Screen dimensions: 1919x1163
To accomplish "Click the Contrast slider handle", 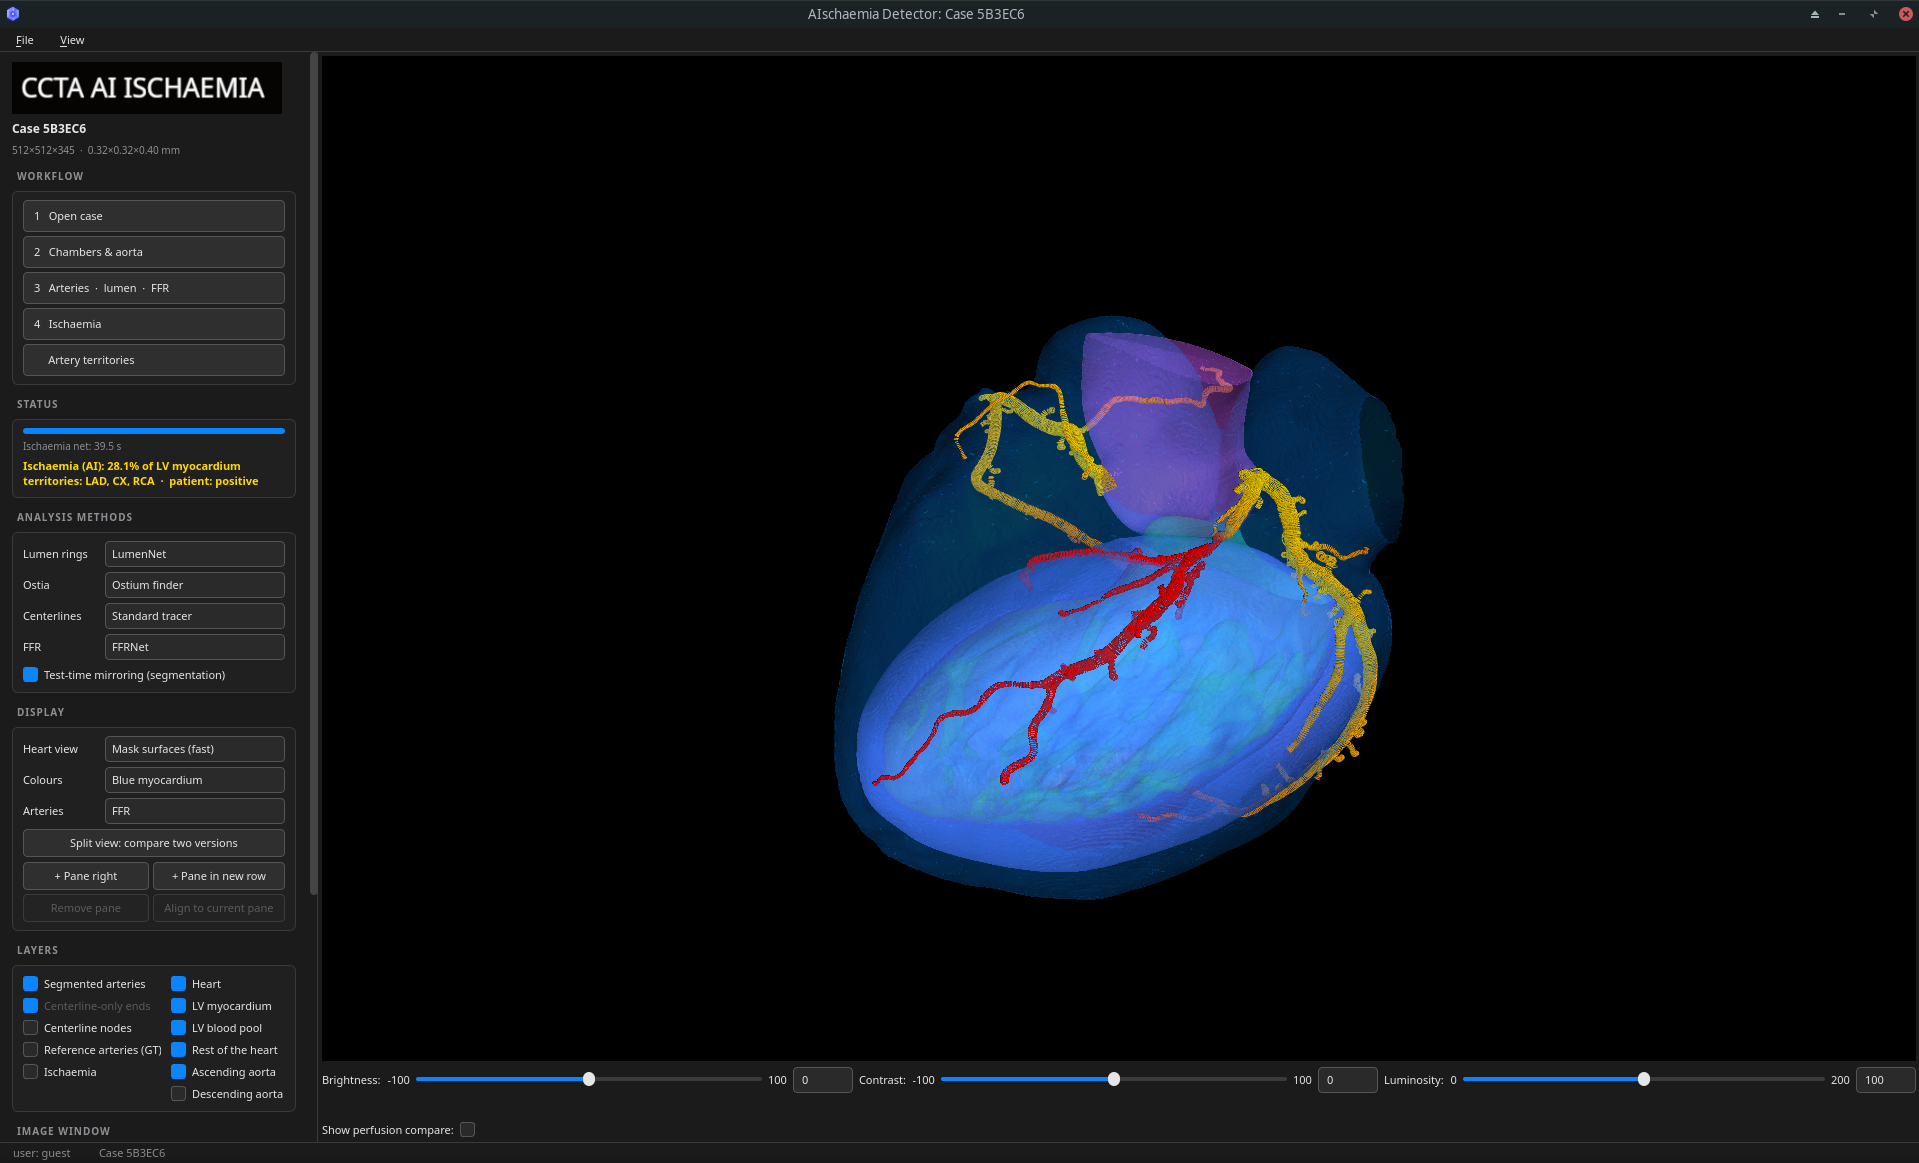I will (x=1114, y=1079).
